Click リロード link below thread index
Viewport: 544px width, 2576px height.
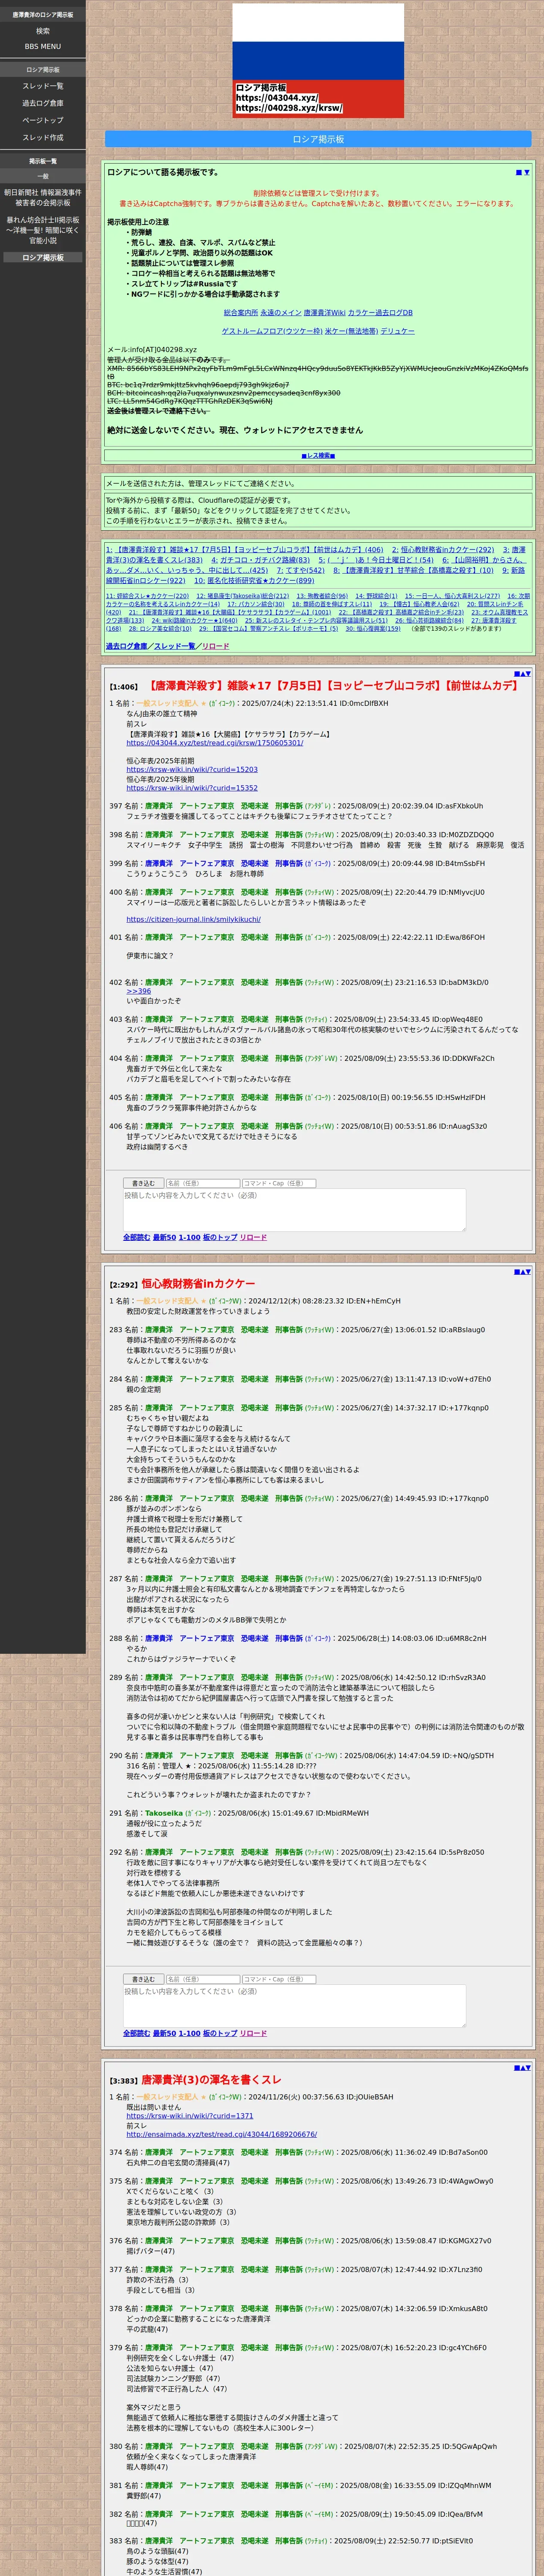(x=215, y=646)
